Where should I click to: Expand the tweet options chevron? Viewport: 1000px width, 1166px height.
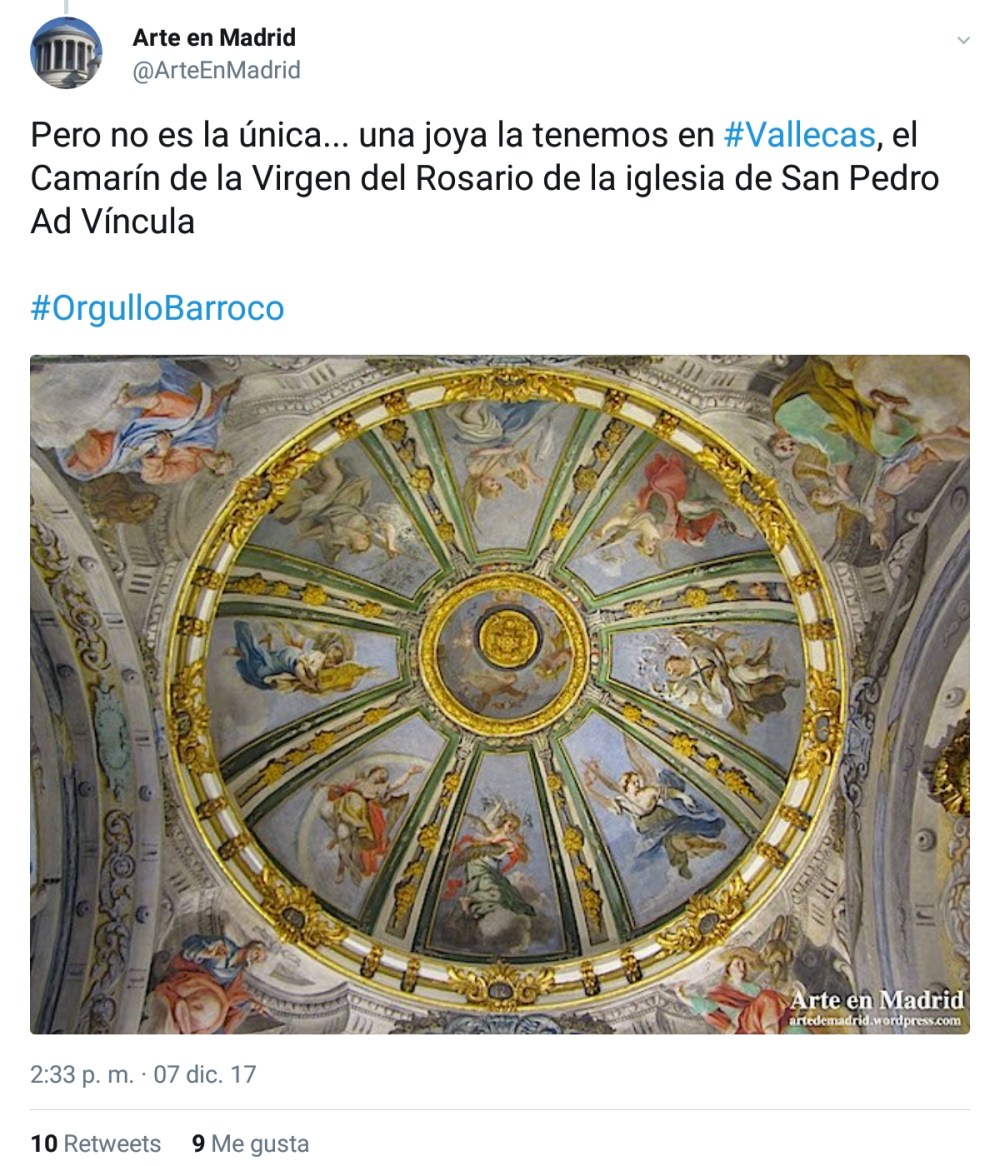coord(963,40)
